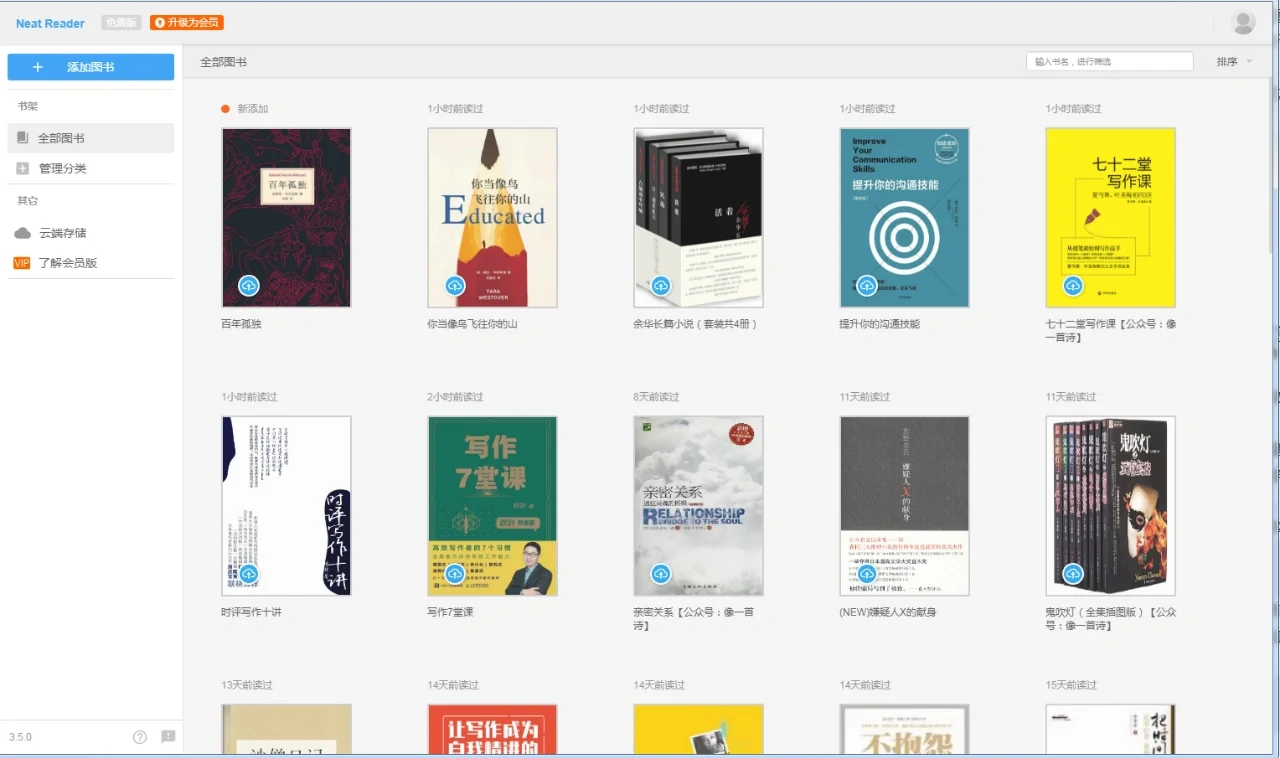The image size is (1280, 758).
Task: Expand the 排序 sort dropdown
Action: [x=1234, y=62]
